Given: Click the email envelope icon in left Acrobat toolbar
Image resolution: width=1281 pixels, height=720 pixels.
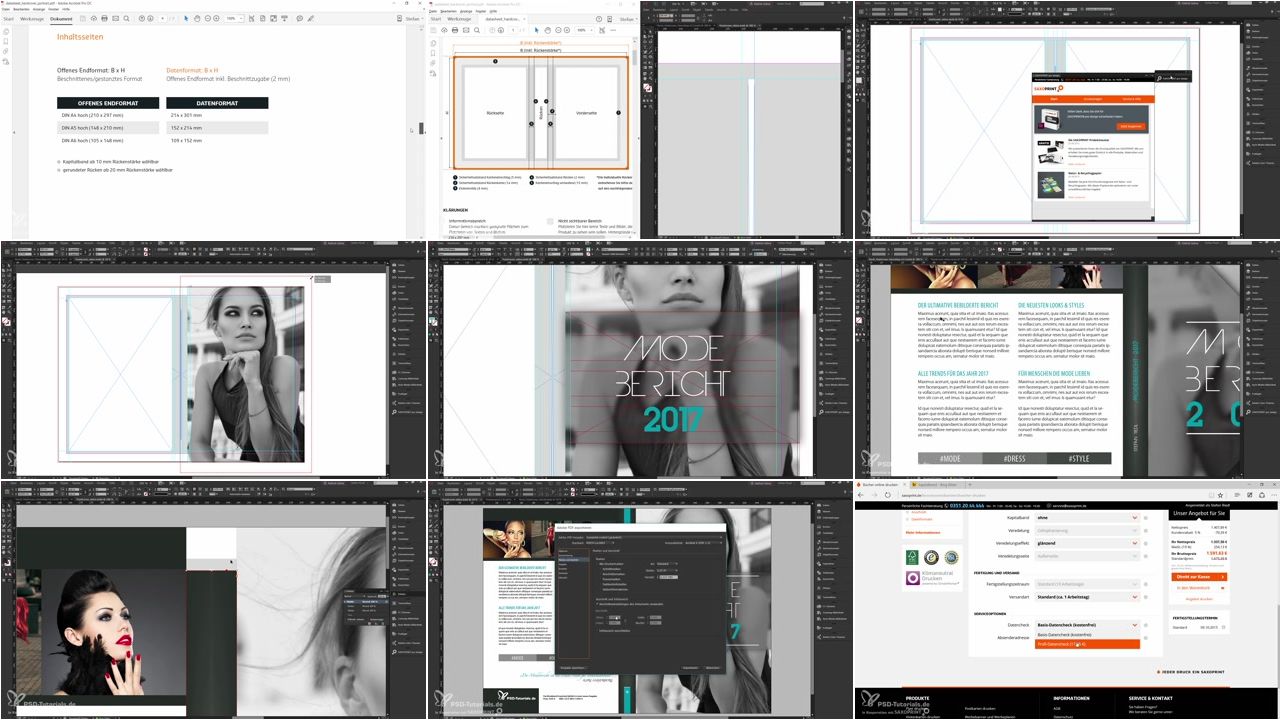Looking at the screenshot, I should click(x=115, y=19).
